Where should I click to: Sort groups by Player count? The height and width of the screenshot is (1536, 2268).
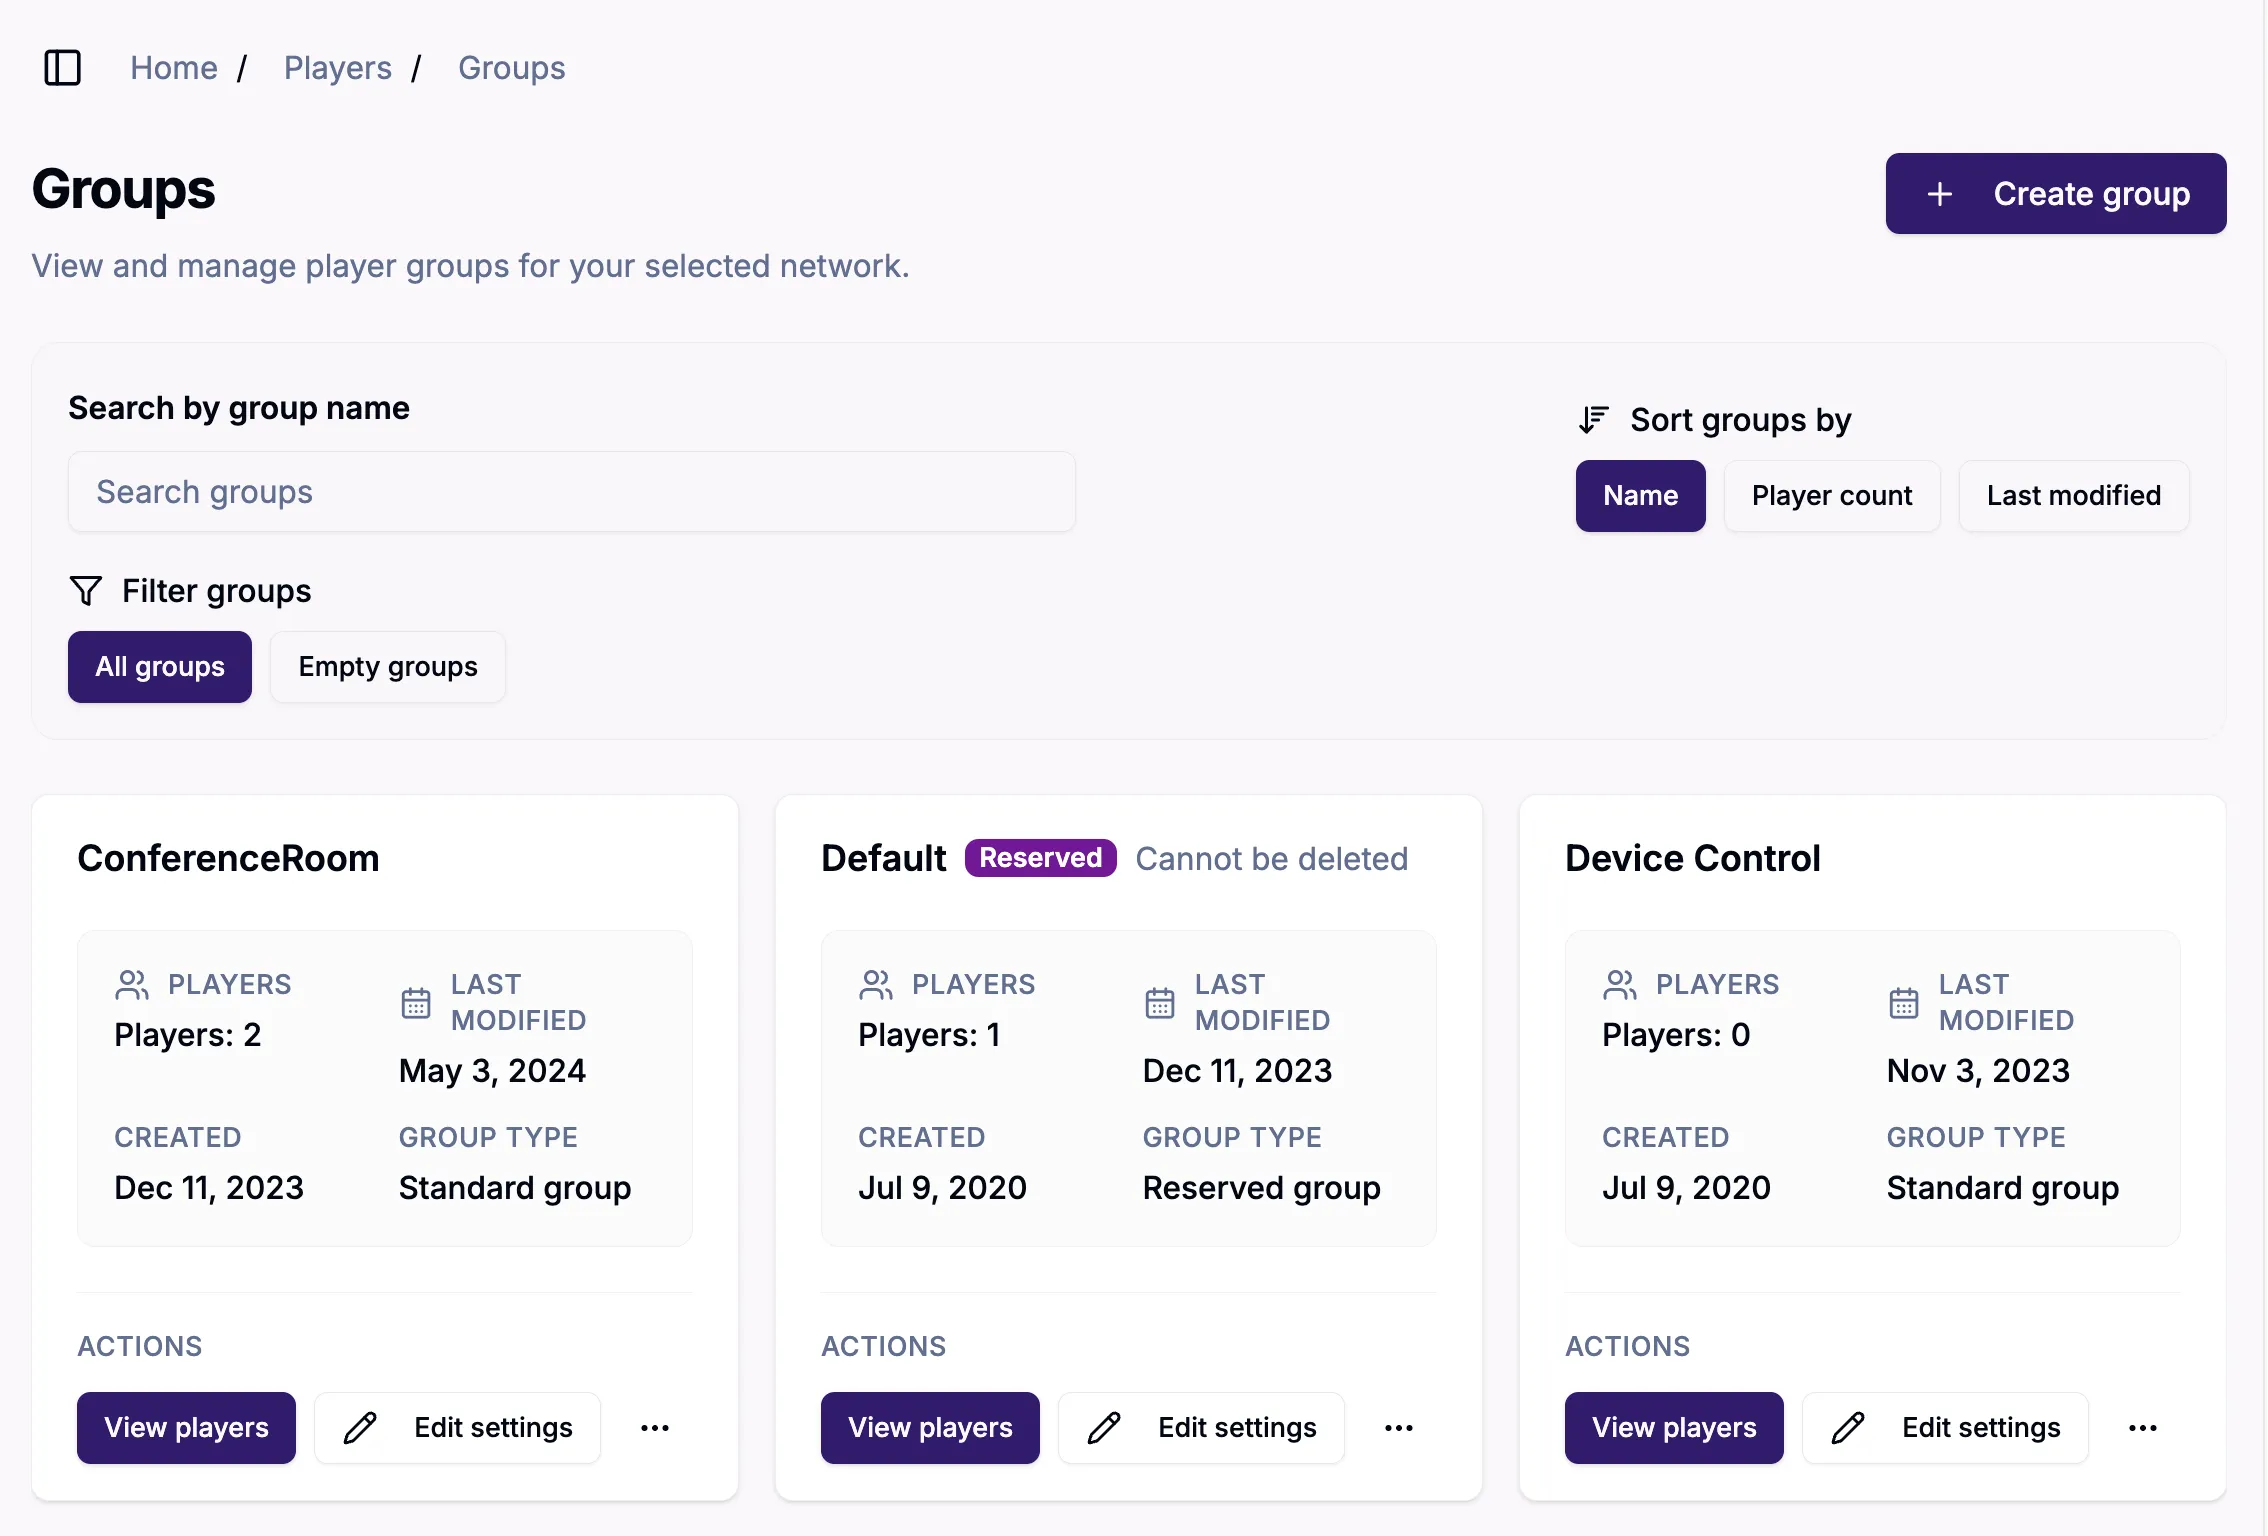[x=1832, y=496]
